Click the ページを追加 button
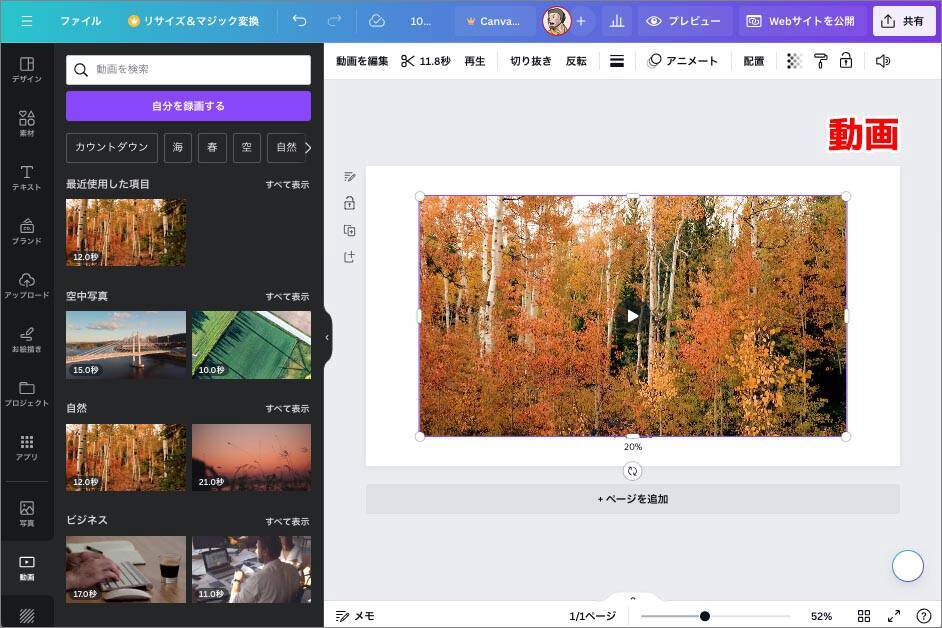The height and width of the screenshot is (628, 942). point(632,499)
